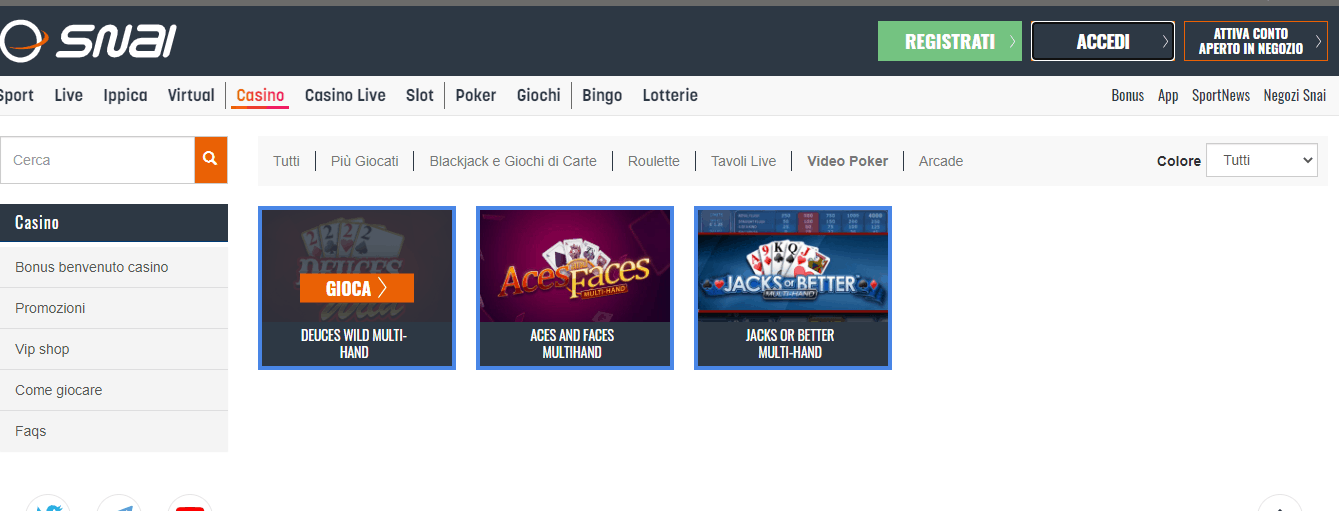The height and width of the screenshot is (511, 1339).
Task: Select the Casino menu item
Action: coord(260,95)
